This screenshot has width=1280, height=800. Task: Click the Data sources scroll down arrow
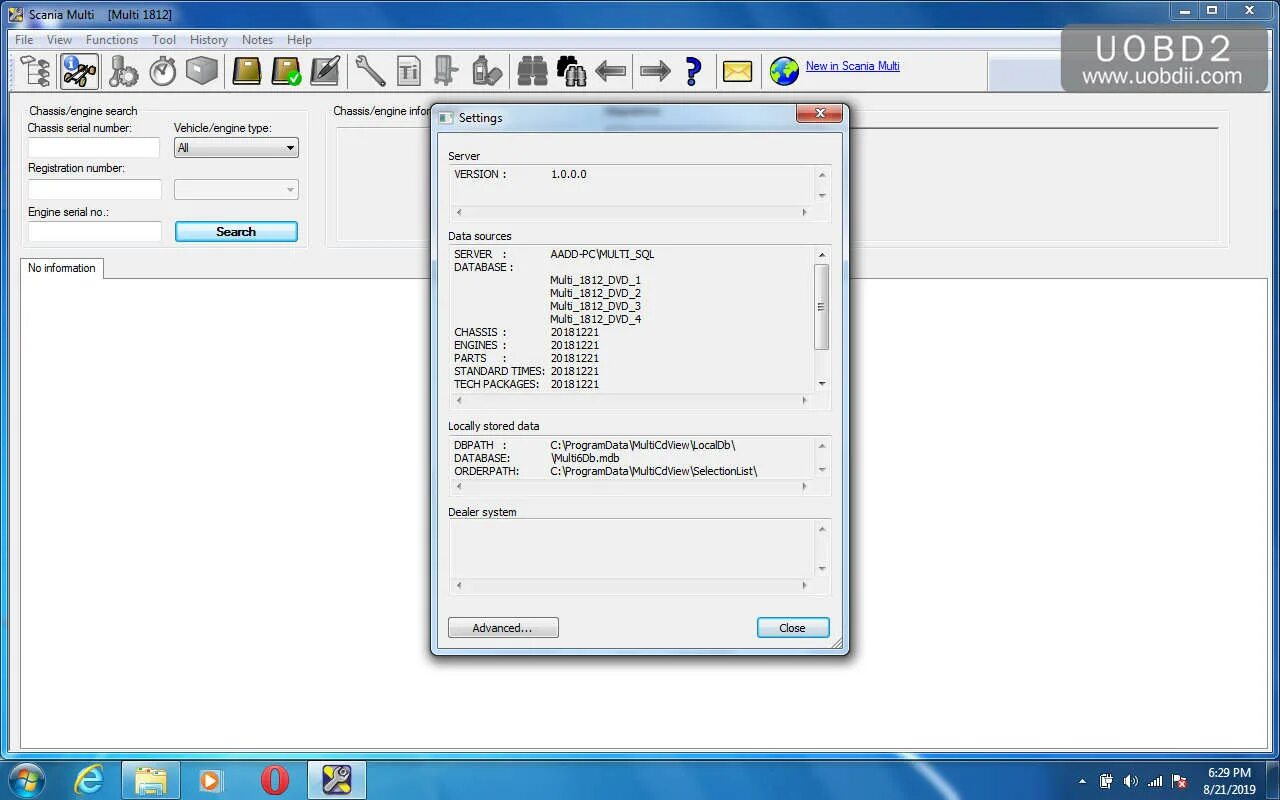pyautogui.click(x=822, y=384)
